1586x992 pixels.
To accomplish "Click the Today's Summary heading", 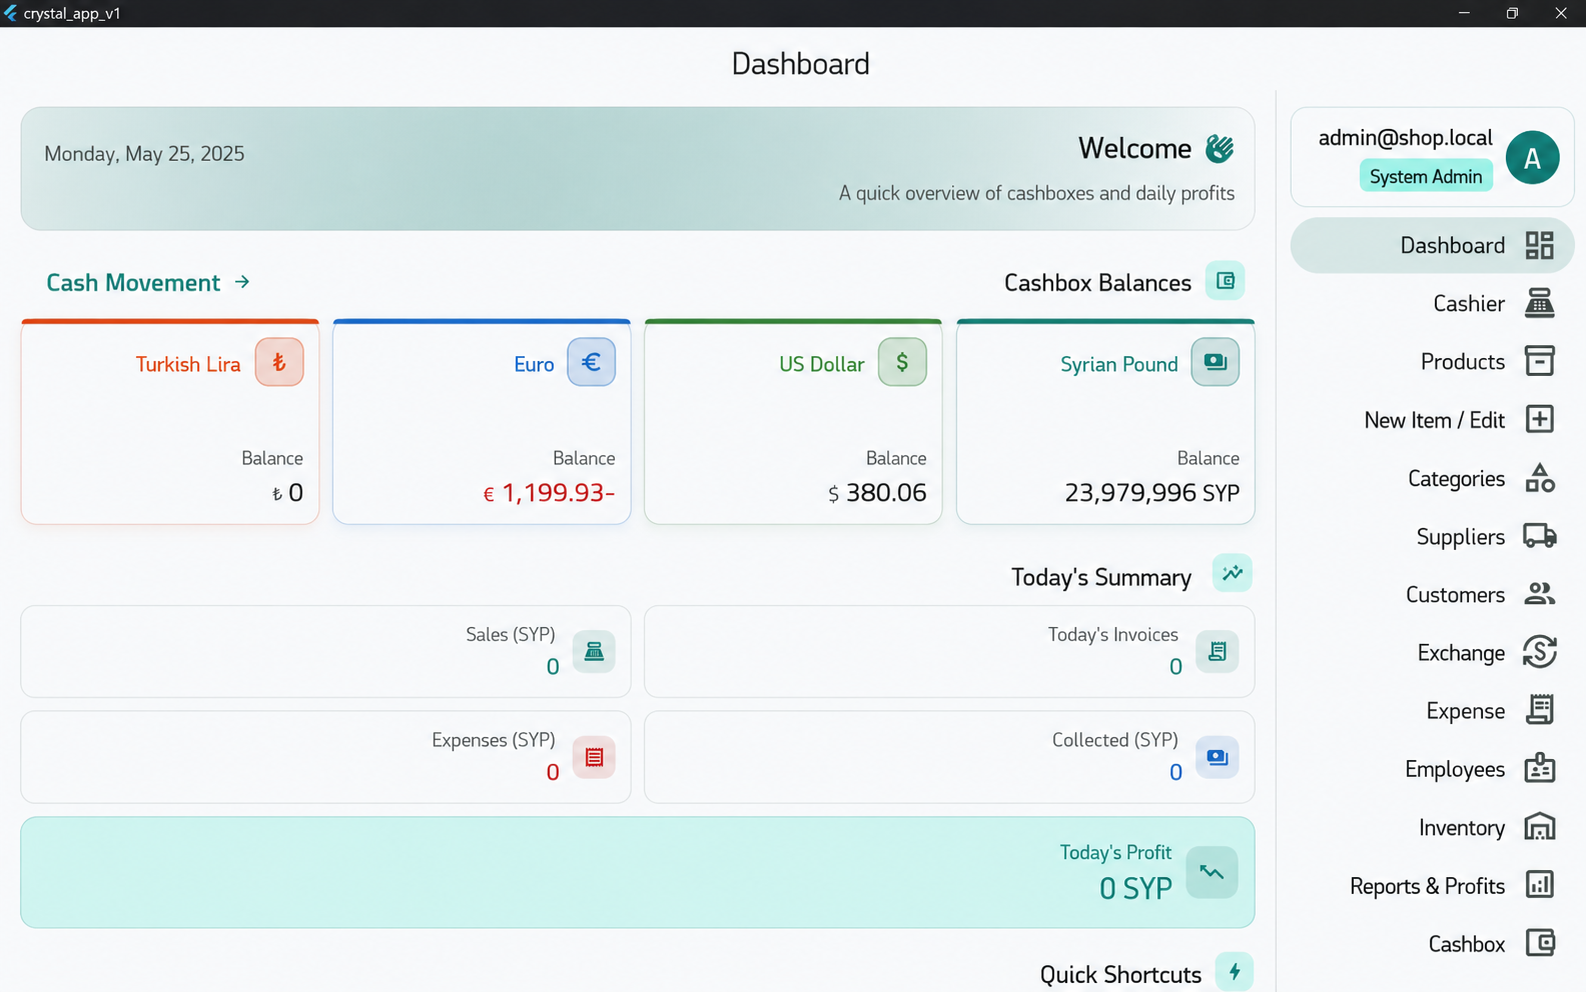I will click(1101, 577).
